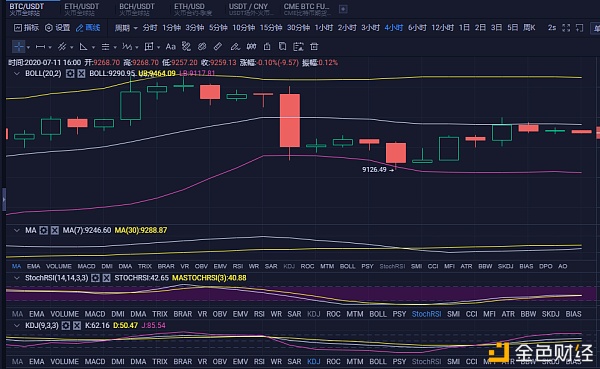
Task: Collapse the StochRSI indicator panel chevron
Action: (x=16, y=278)
